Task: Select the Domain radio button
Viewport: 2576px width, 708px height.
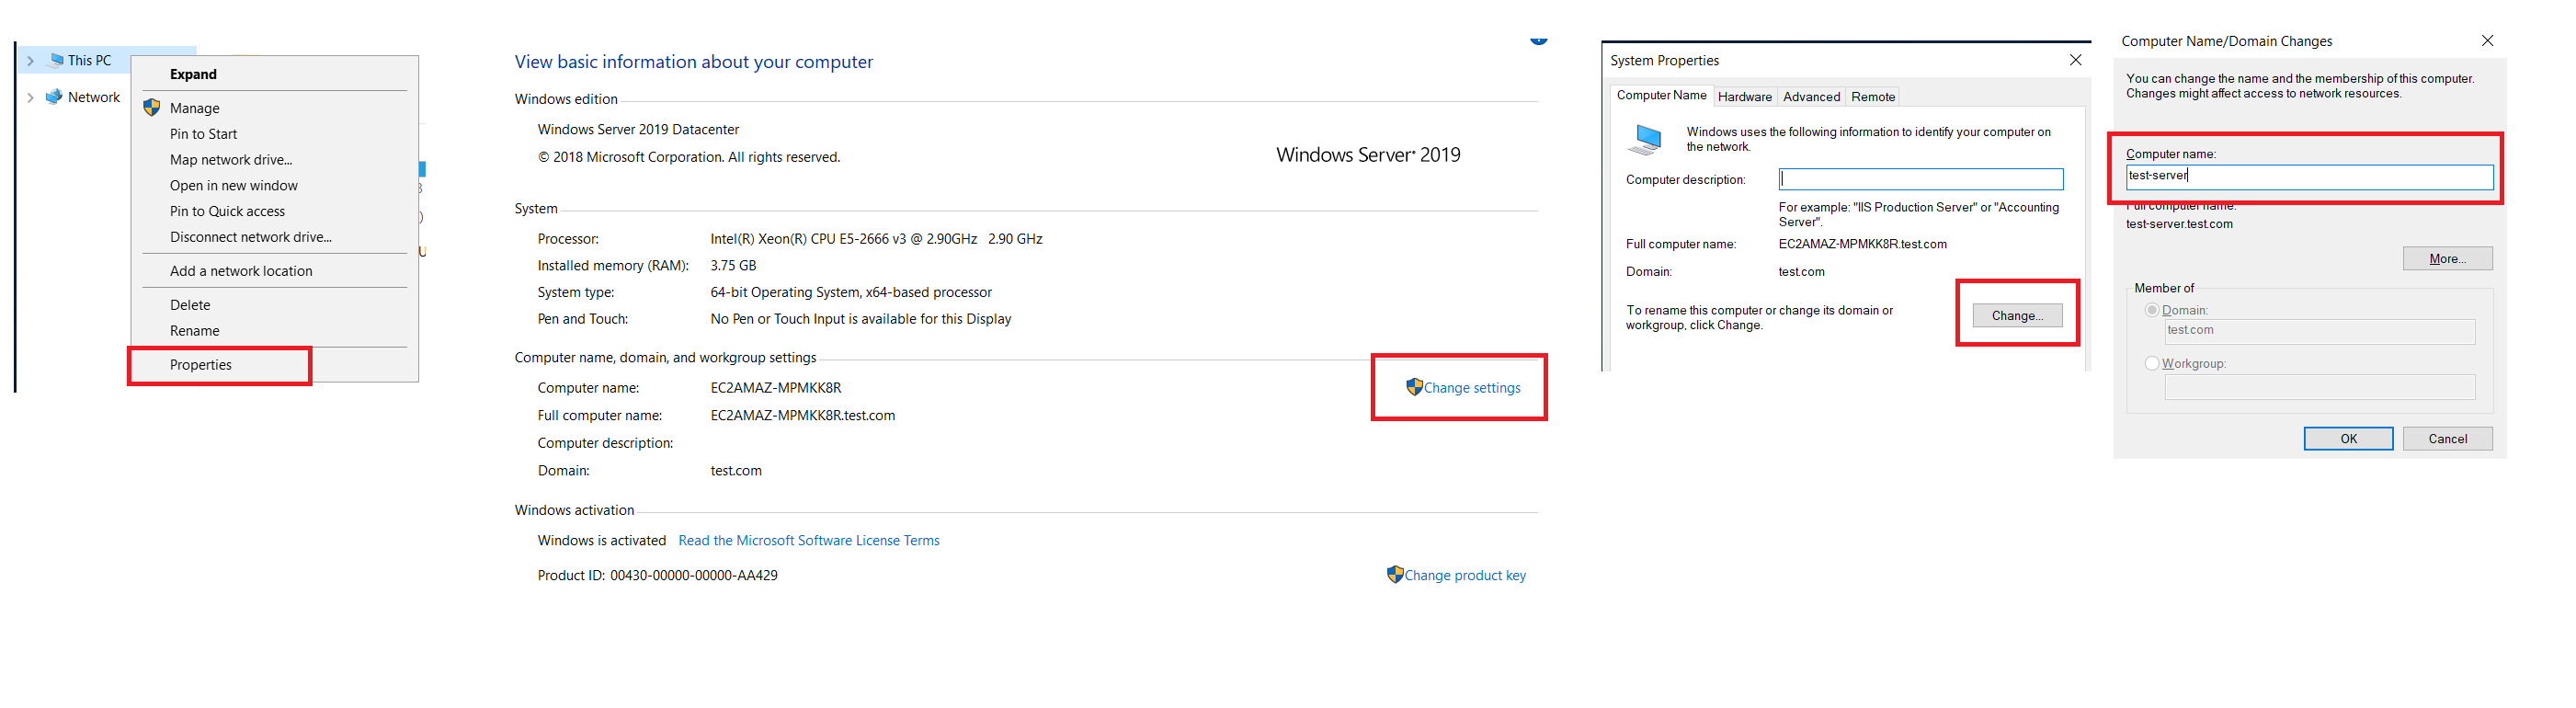Action: 2152,310
